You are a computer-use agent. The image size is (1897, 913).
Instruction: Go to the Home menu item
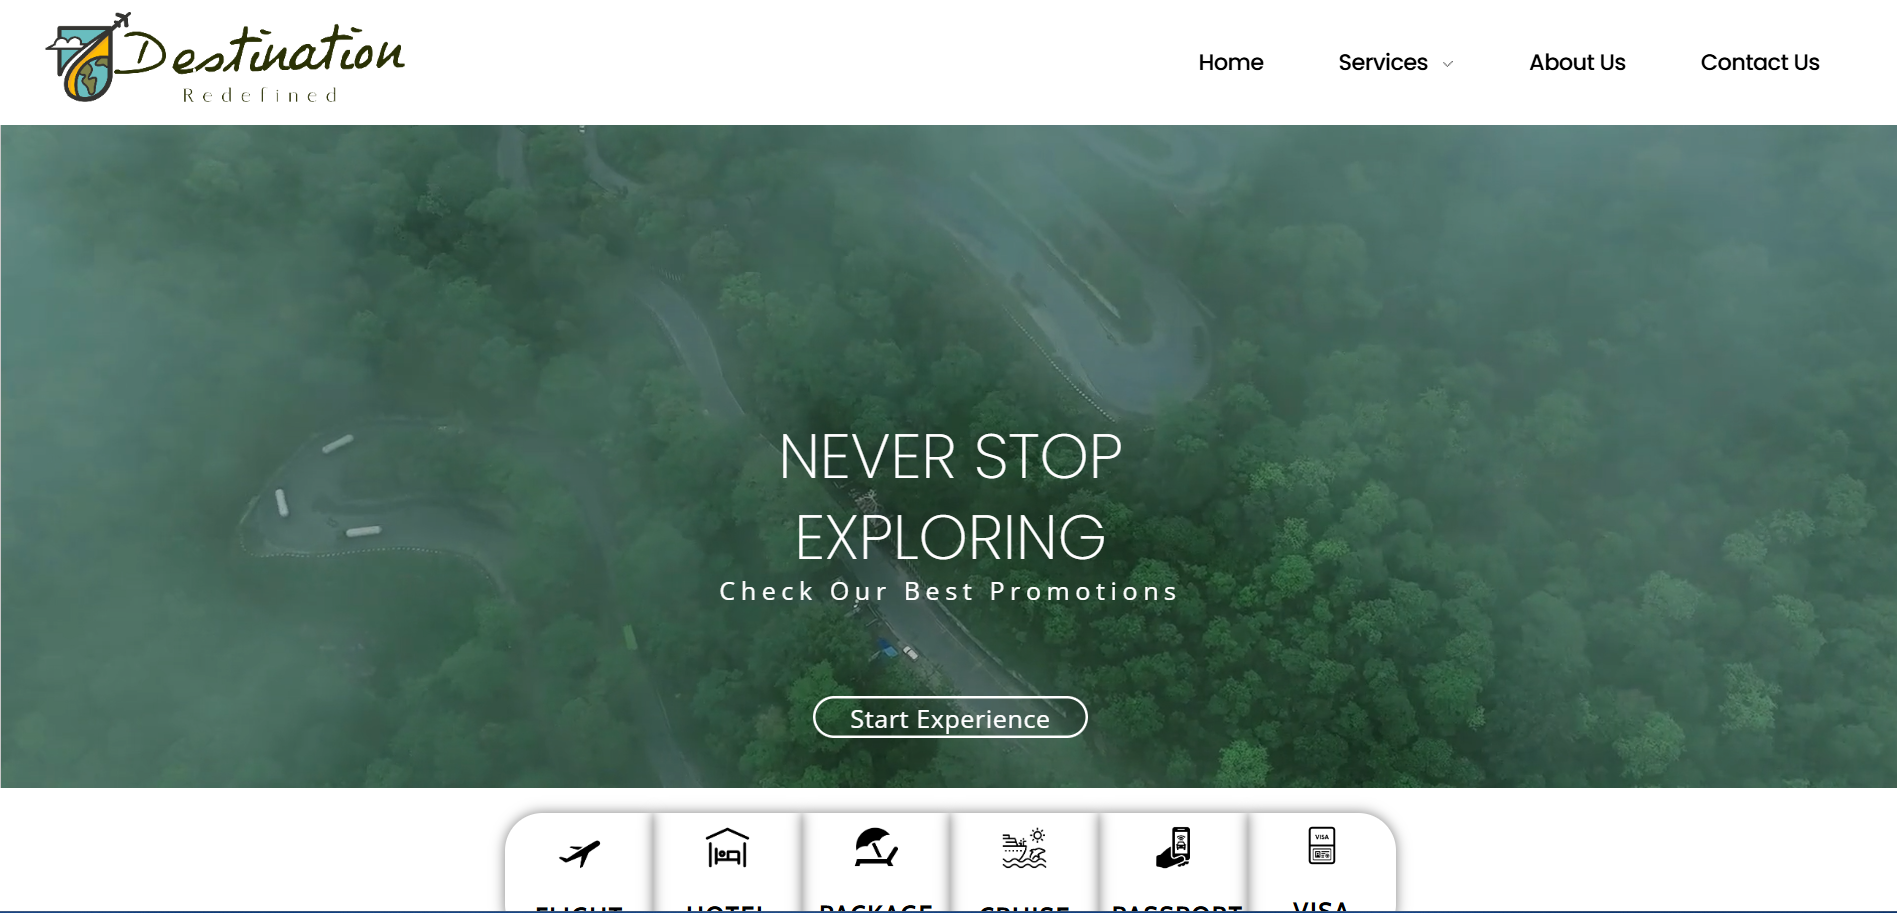click(1230, 62)
